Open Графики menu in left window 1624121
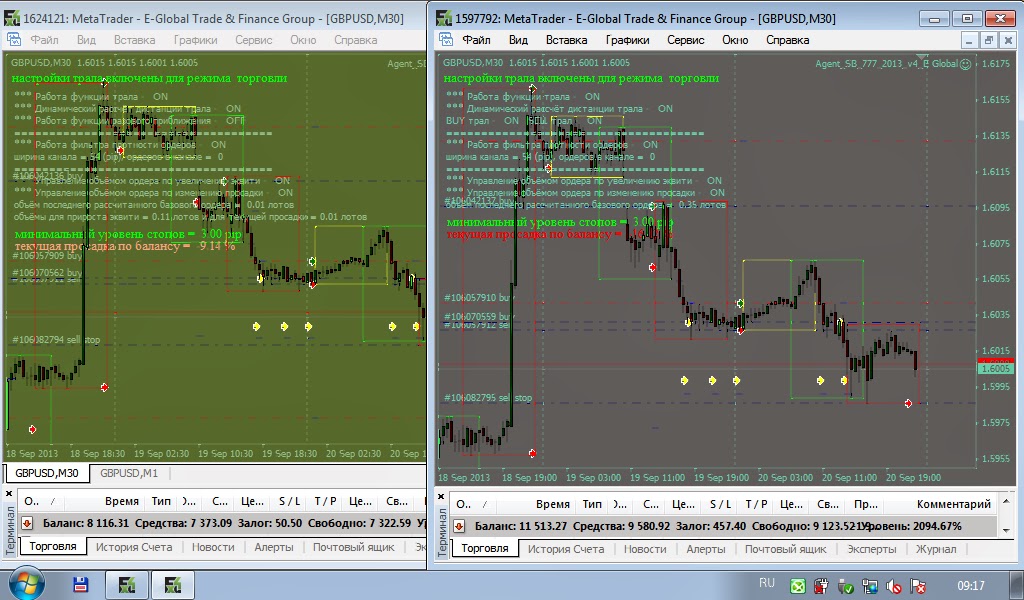This screenshot has width=1024, height=600. tap(195, 40)
